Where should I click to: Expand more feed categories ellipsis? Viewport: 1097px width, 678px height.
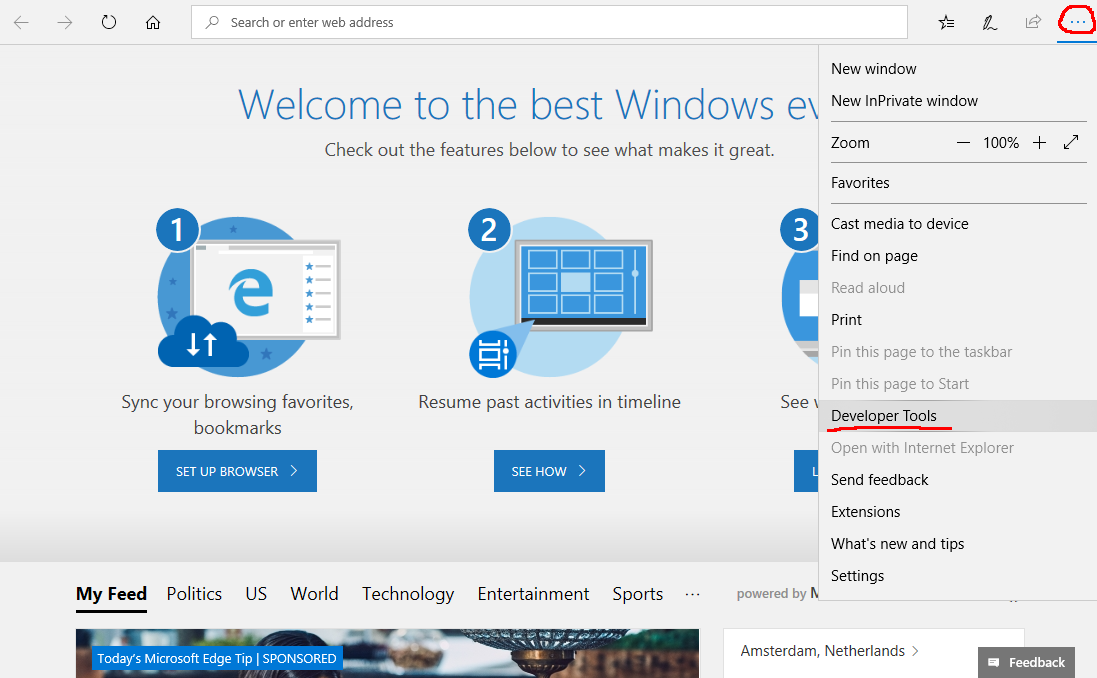pos(692,594)
